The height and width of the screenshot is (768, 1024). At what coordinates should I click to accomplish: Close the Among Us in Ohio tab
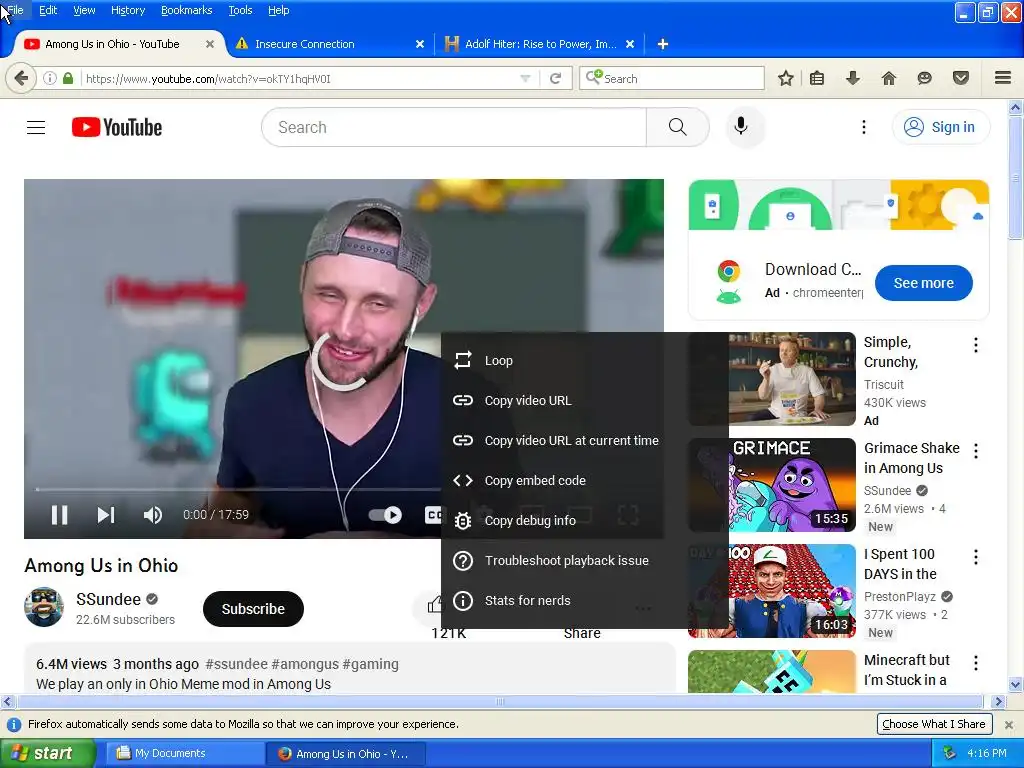tap(210, 44)
